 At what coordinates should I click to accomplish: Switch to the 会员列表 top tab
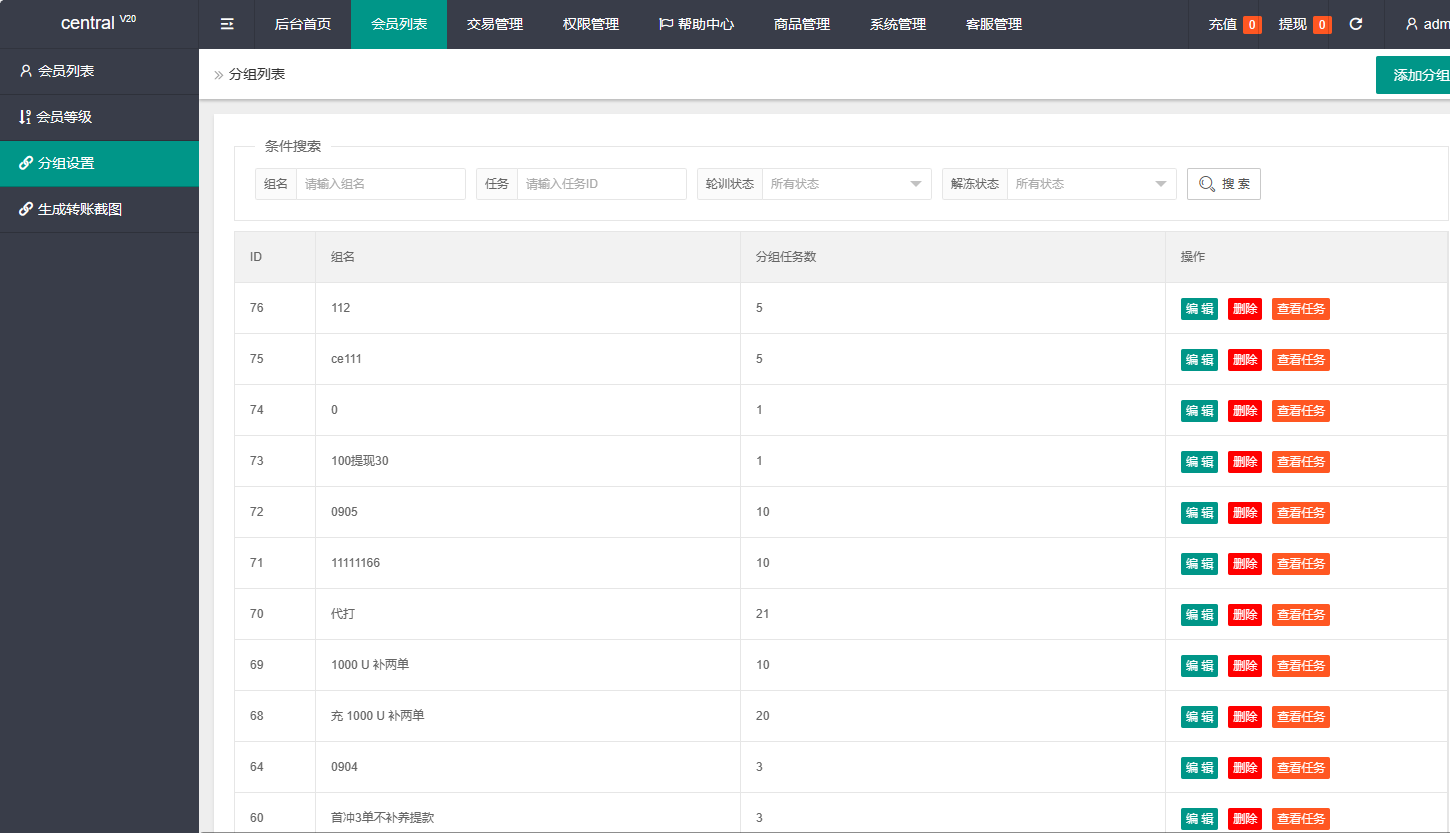[x=399, y=24]
